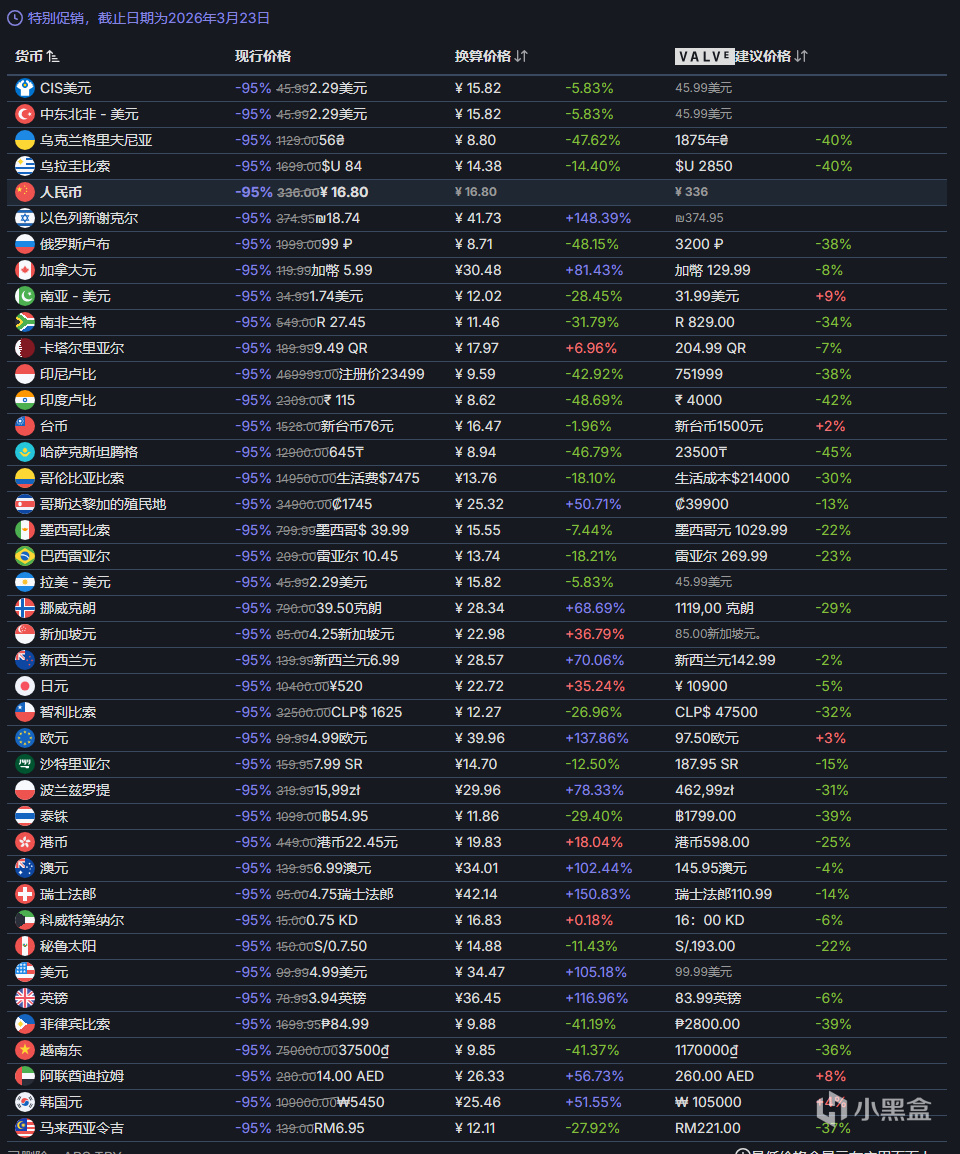Screen dimensions: 960x1154
Task: Click the Hong Kong flag for 港币
Action: (25, 842)
